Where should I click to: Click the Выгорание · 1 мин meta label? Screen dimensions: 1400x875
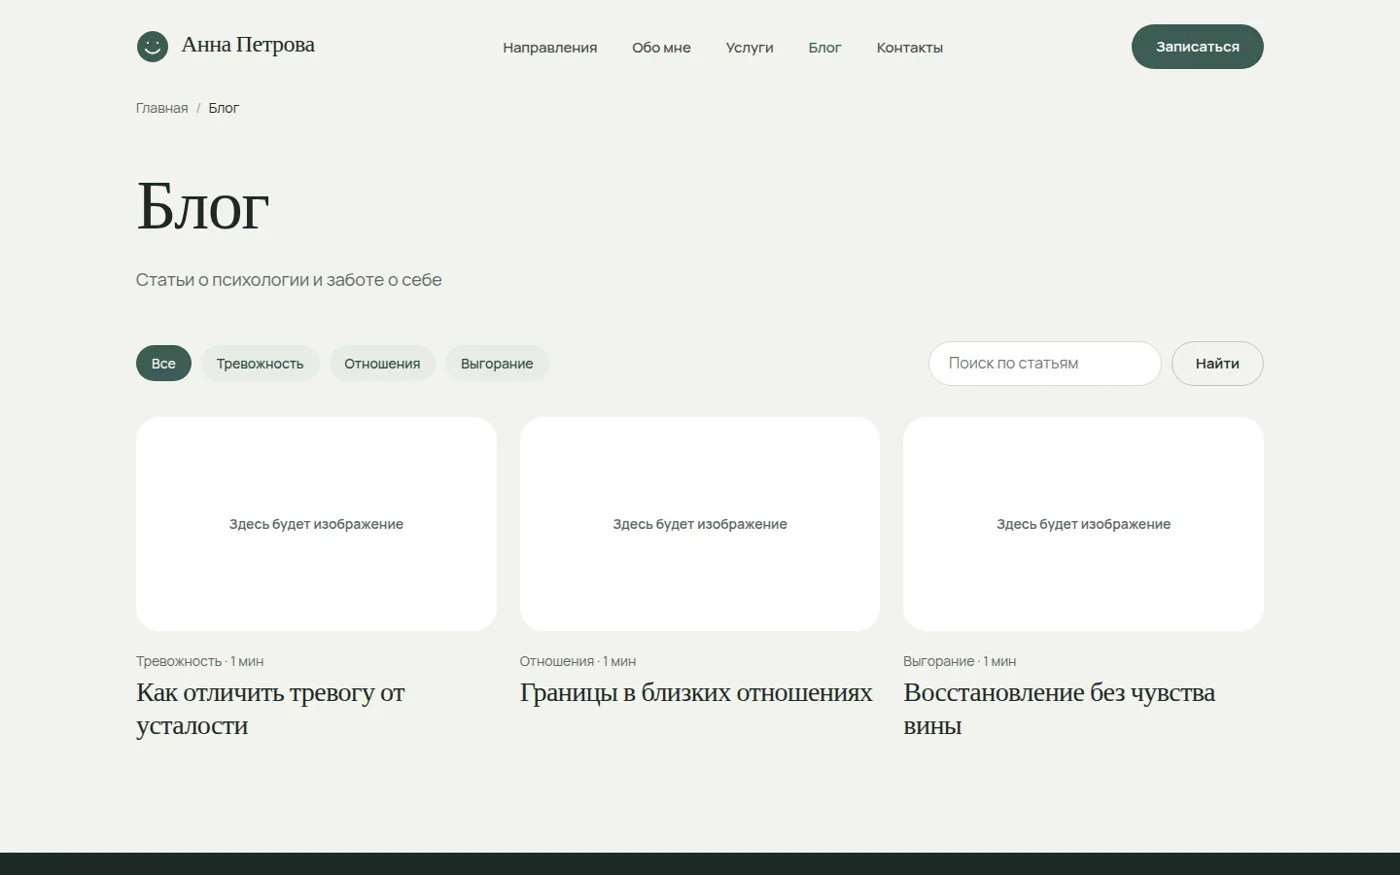point(960,661)
